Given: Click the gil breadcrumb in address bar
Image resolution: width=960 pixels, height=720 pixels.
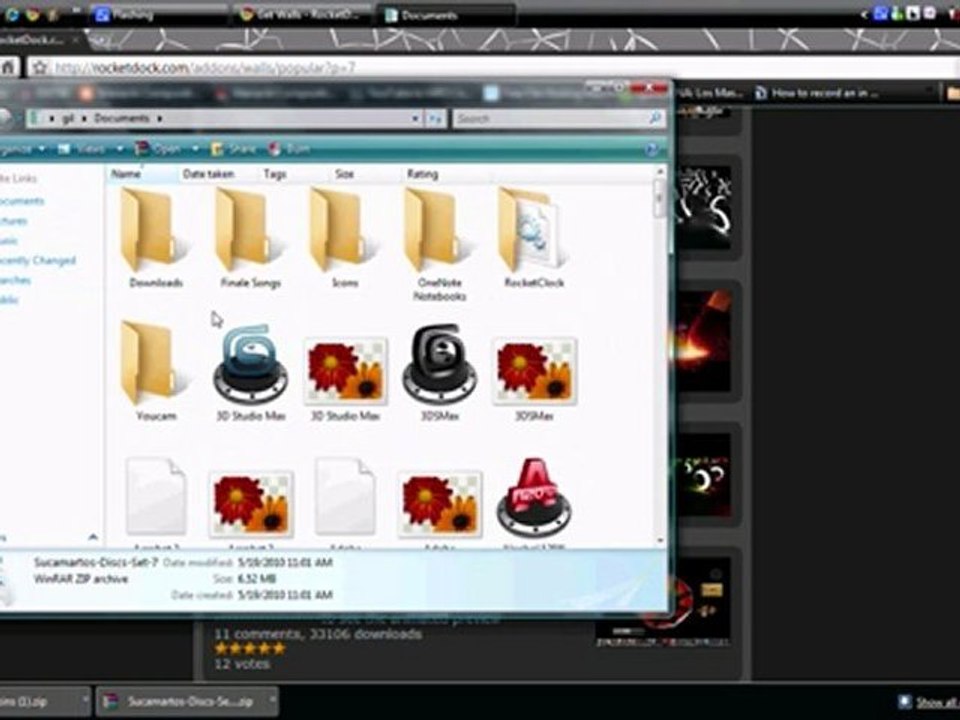Looking at the screenshot, I should pyautogui.click(x=68, y=118).
